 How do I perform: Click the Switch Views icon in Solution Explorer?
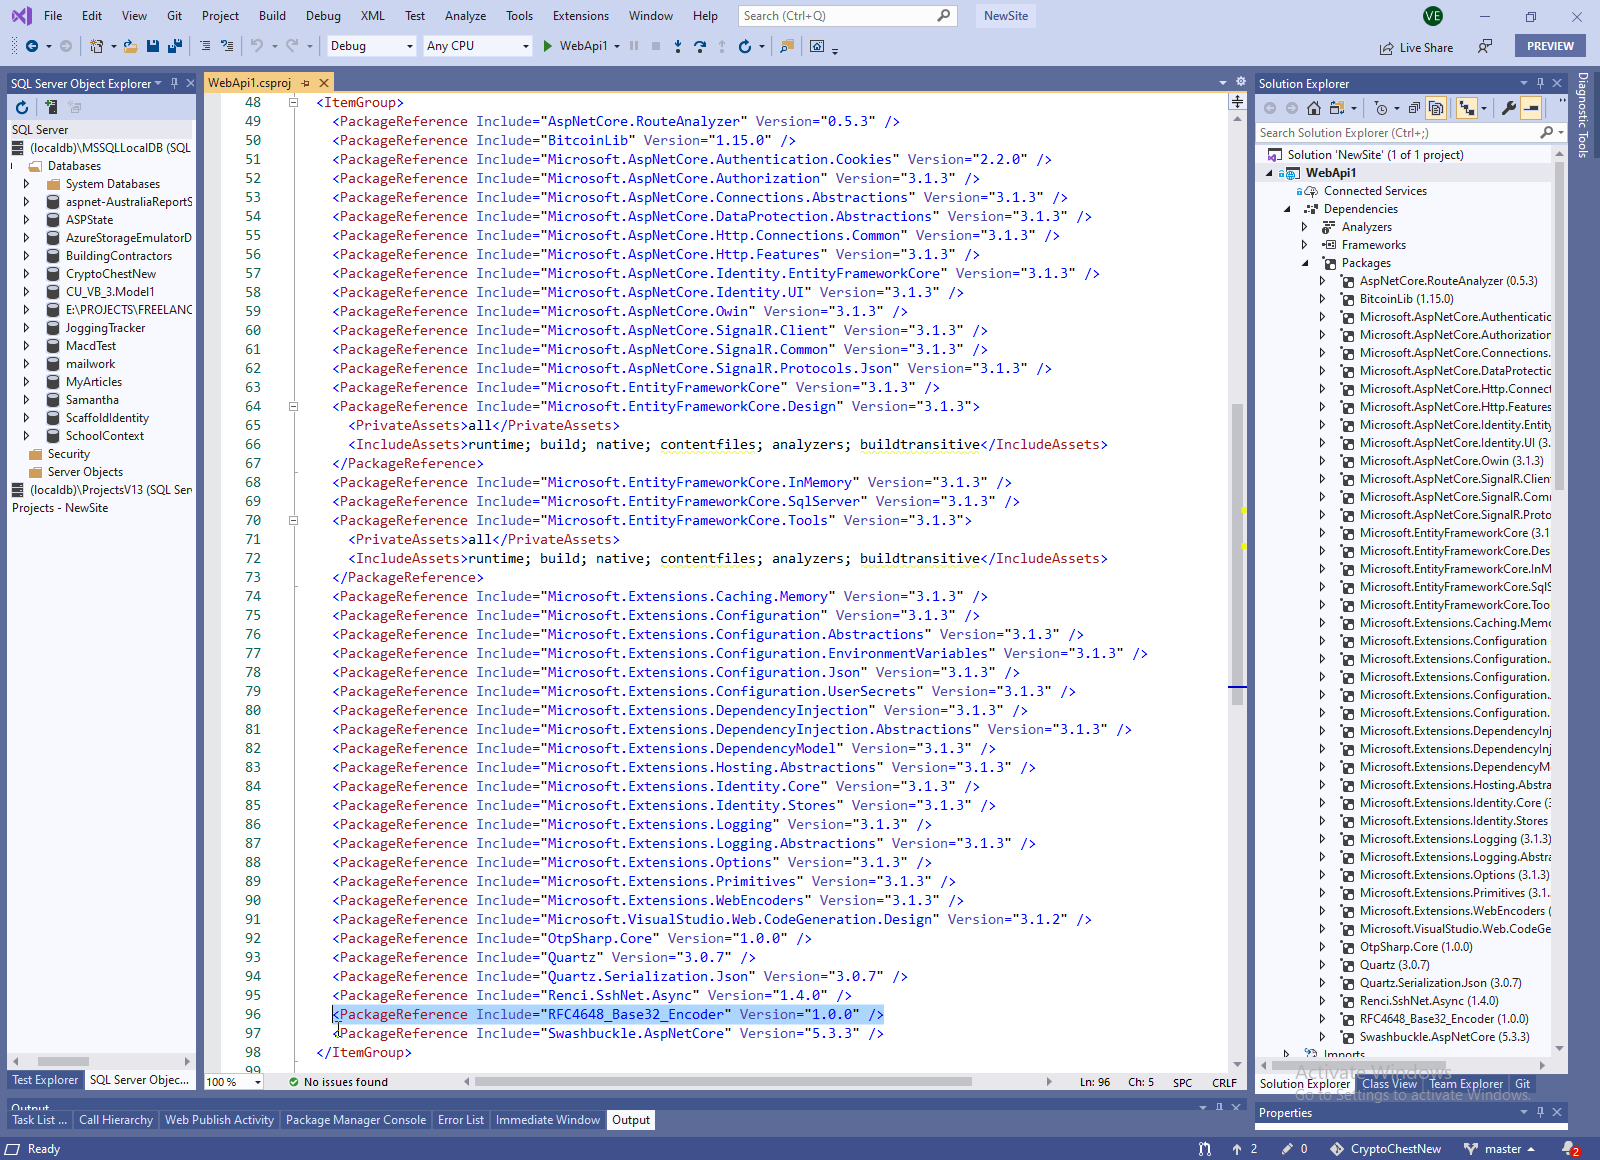point(1336,108)
